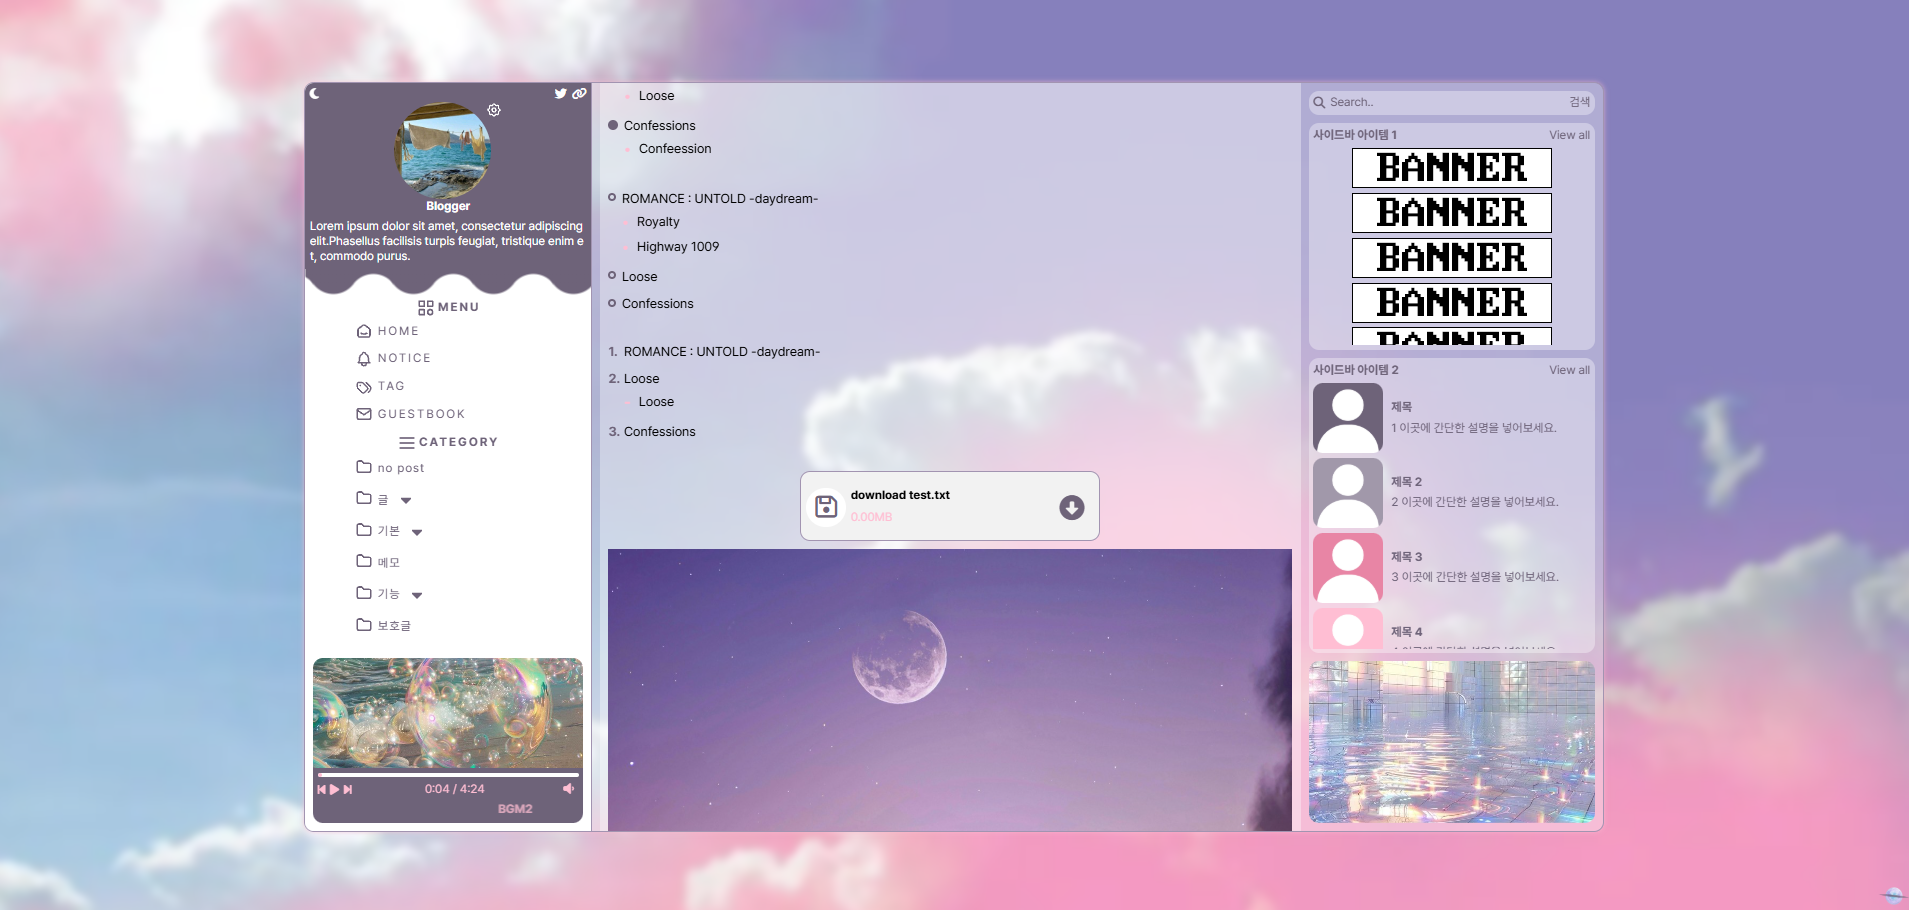The height and width of the screenshot is (910, 1909).
Task: Click the CATEGORY hamburger lines icon
Action: coord(407,442)
